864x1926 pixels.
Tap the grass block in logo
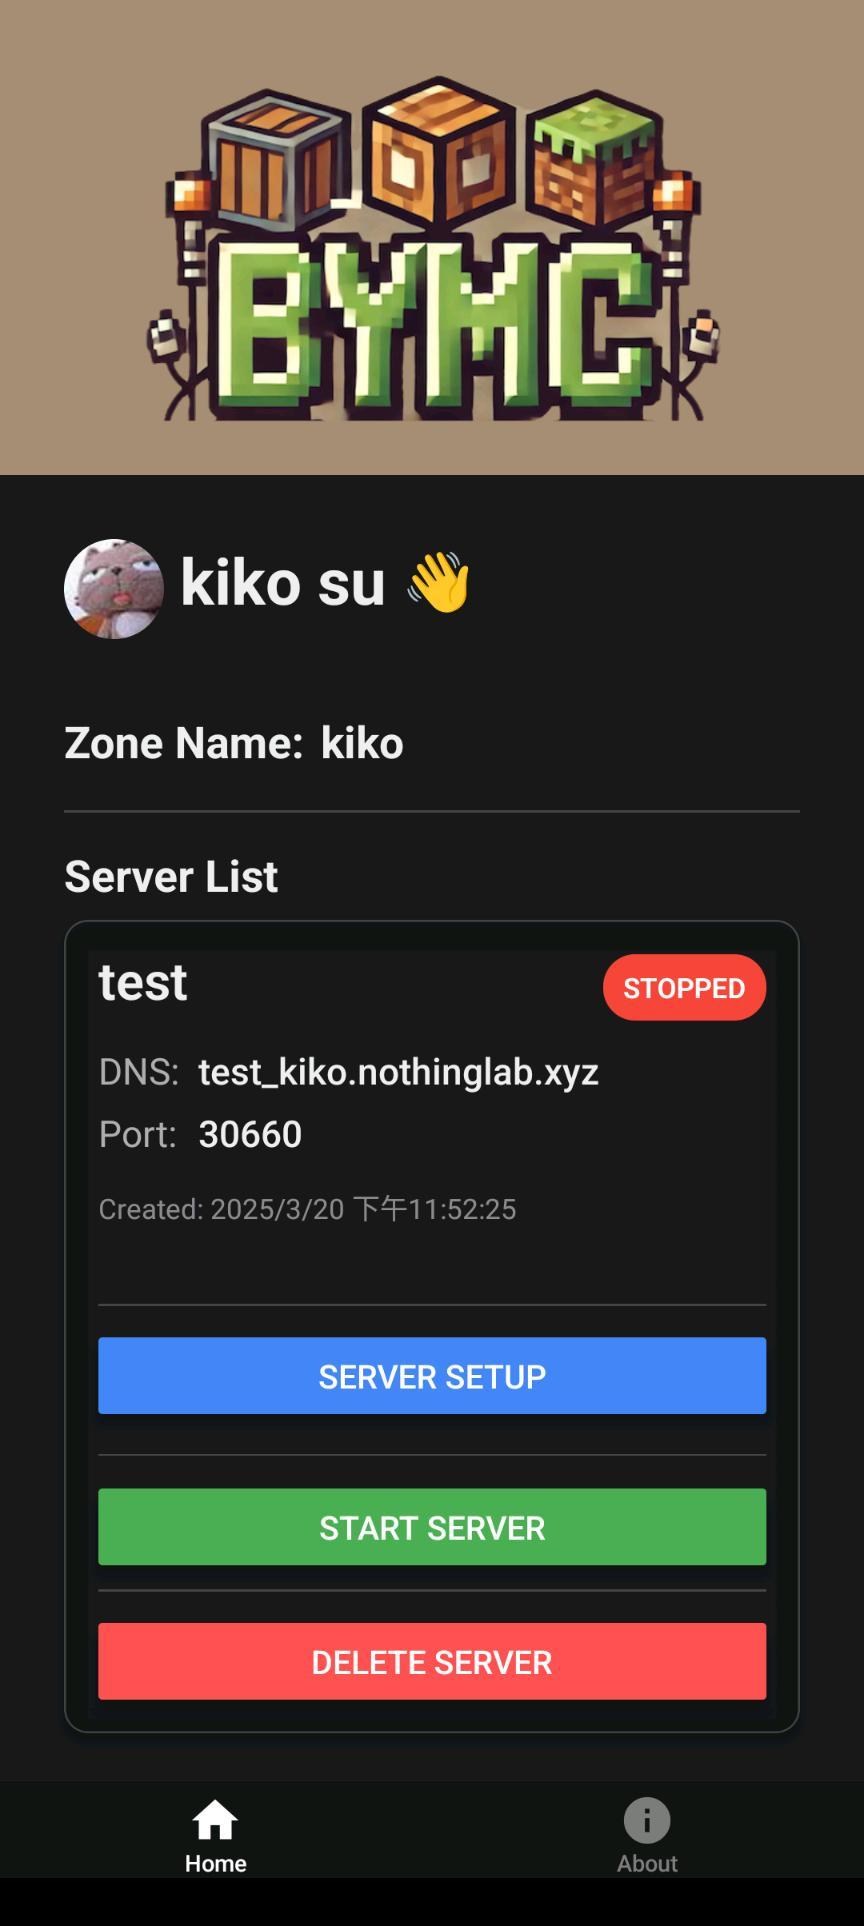(x=597, y=161)
